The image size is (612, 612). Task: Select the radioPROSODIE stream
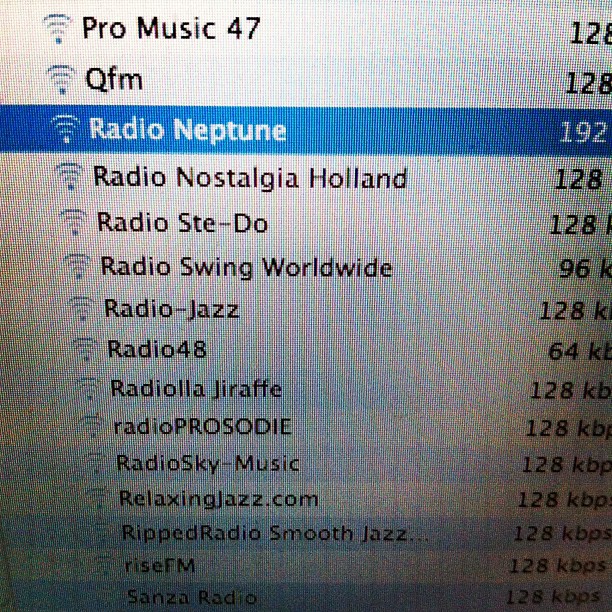coord(203,426)
